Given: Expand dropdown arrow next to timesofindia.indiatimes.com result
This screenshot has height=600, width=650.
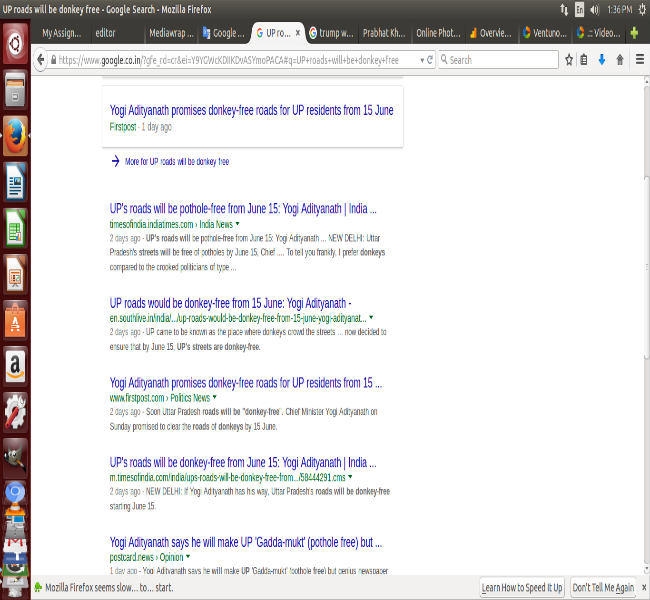Looking at the screenshot, I should click(x=237, y=225).
